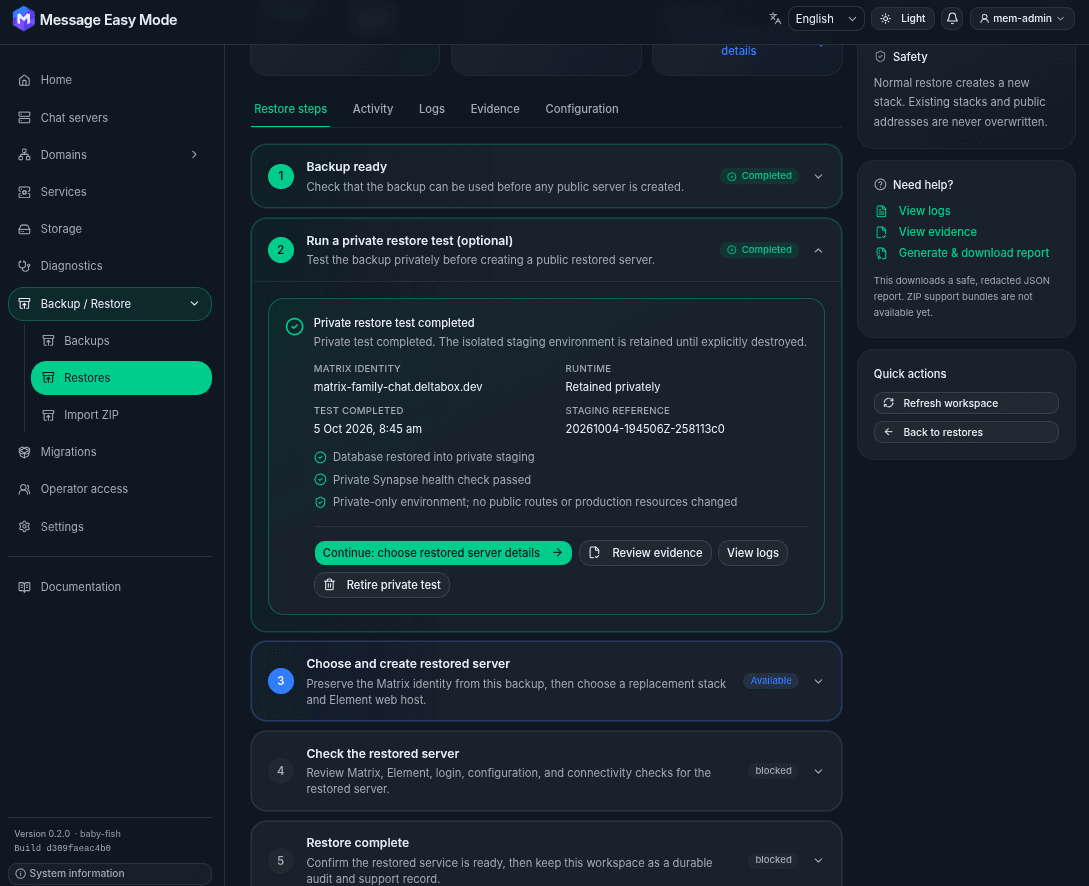The height and width of the screenshot is (886, 1089).
Task: Click the Settings gear icon
Action: tap(24, 526)
